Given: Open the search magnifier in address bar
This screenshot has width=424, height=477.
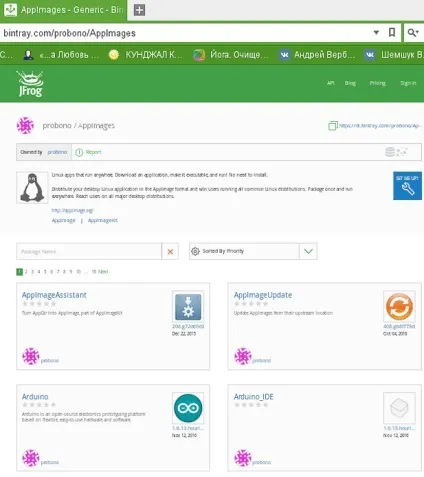Looking at the screenshot, I should click(x=413, y=32).
